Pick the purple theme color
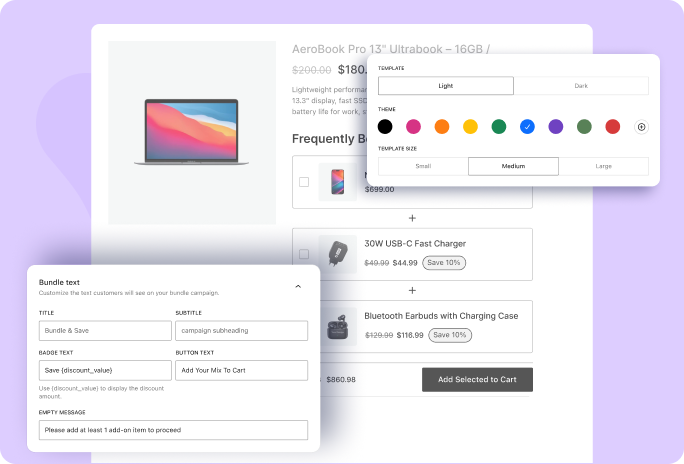The width and height of the screenshot is (684, 464). (x=556, y=127)
